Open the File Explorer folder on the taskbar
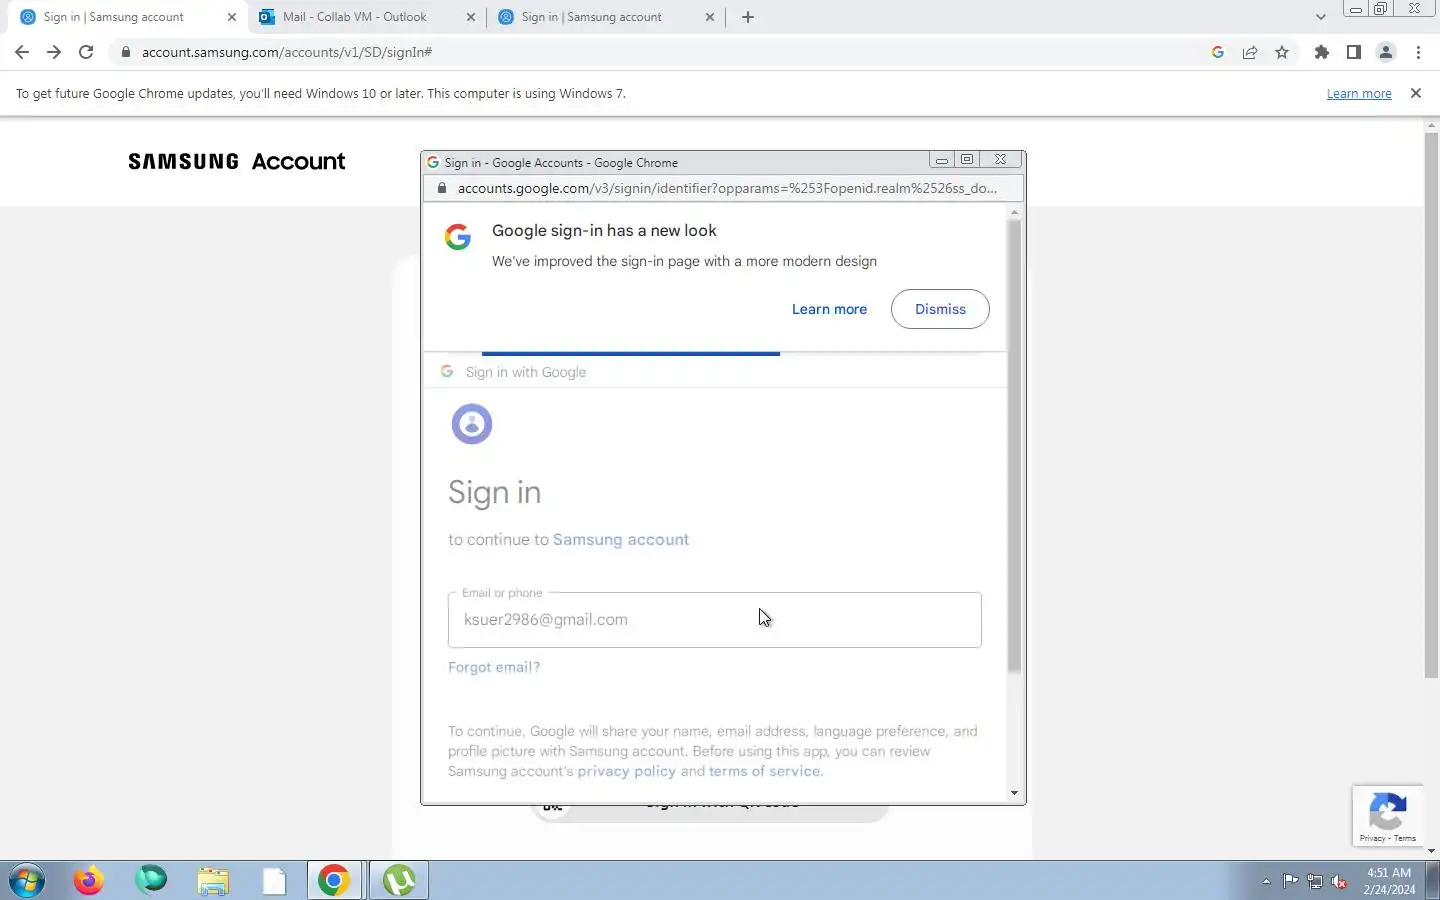The height and width of the screenshot is (900, 1440). tap(213, 881)
